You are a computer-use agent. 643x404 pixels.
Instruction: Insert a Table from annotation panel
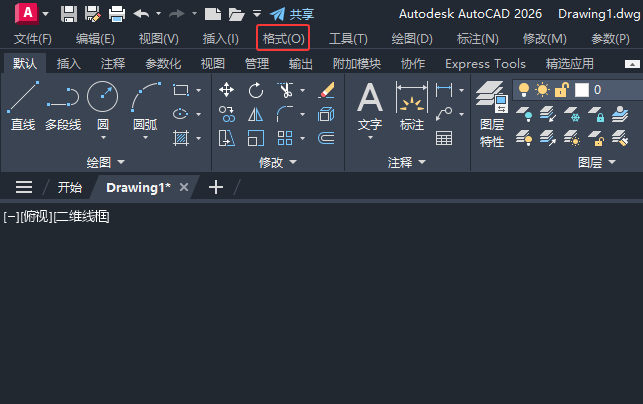coord(444,138)
